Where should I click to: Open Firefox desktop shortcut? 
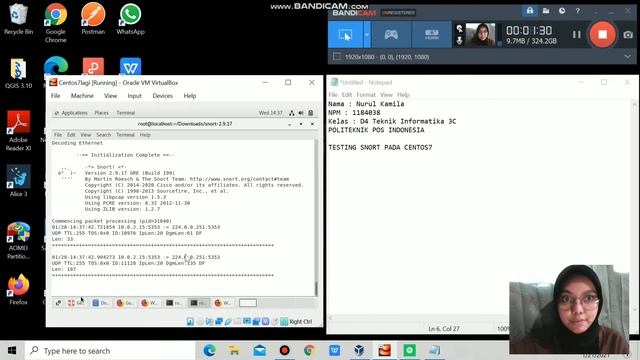18,290
